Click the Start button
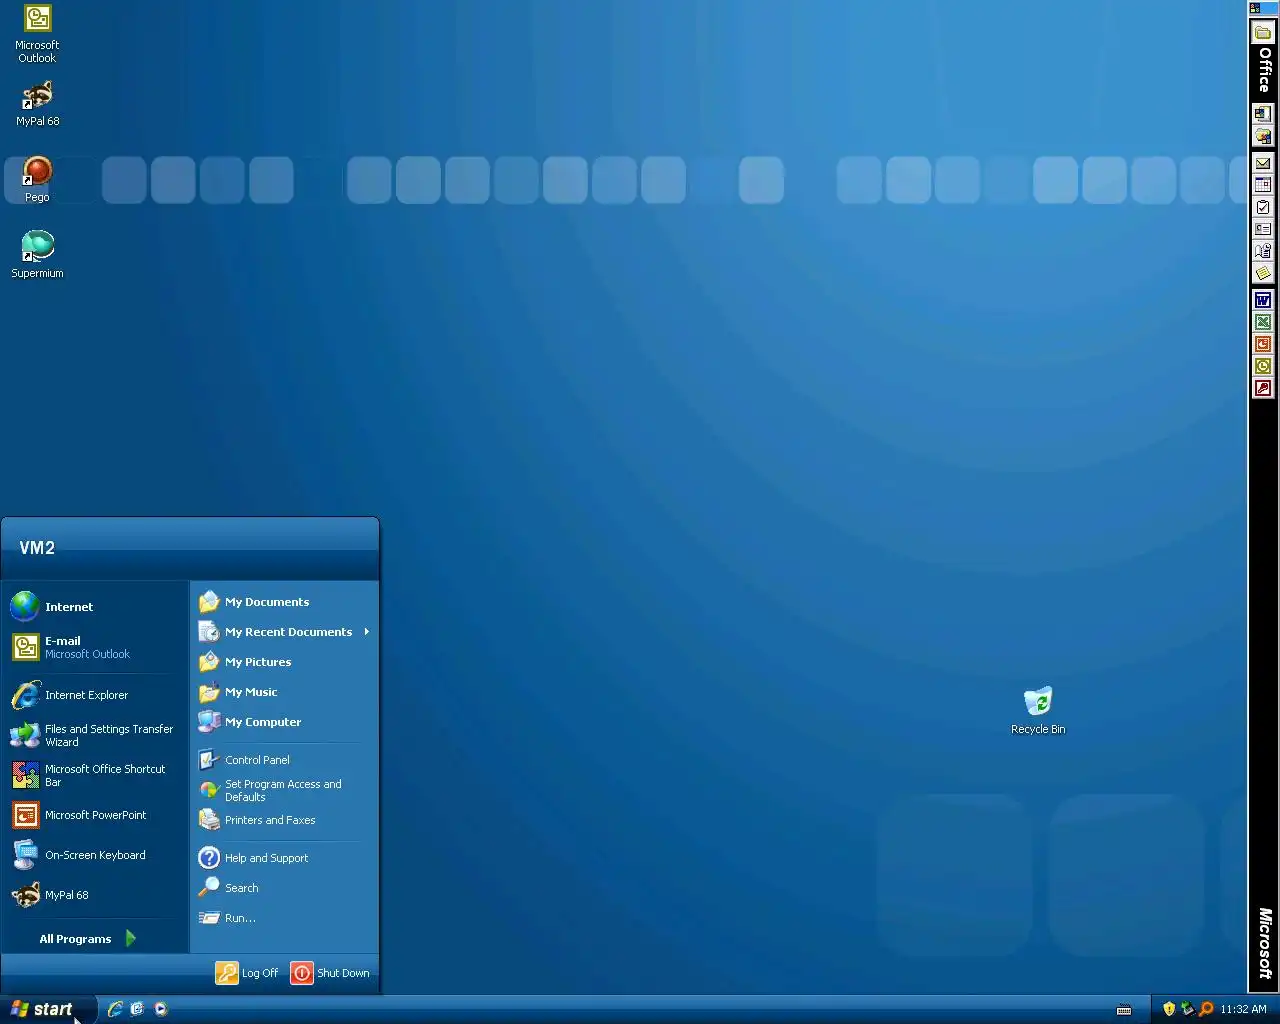Screen dimensions: 1280x1024 point(48,1009)
